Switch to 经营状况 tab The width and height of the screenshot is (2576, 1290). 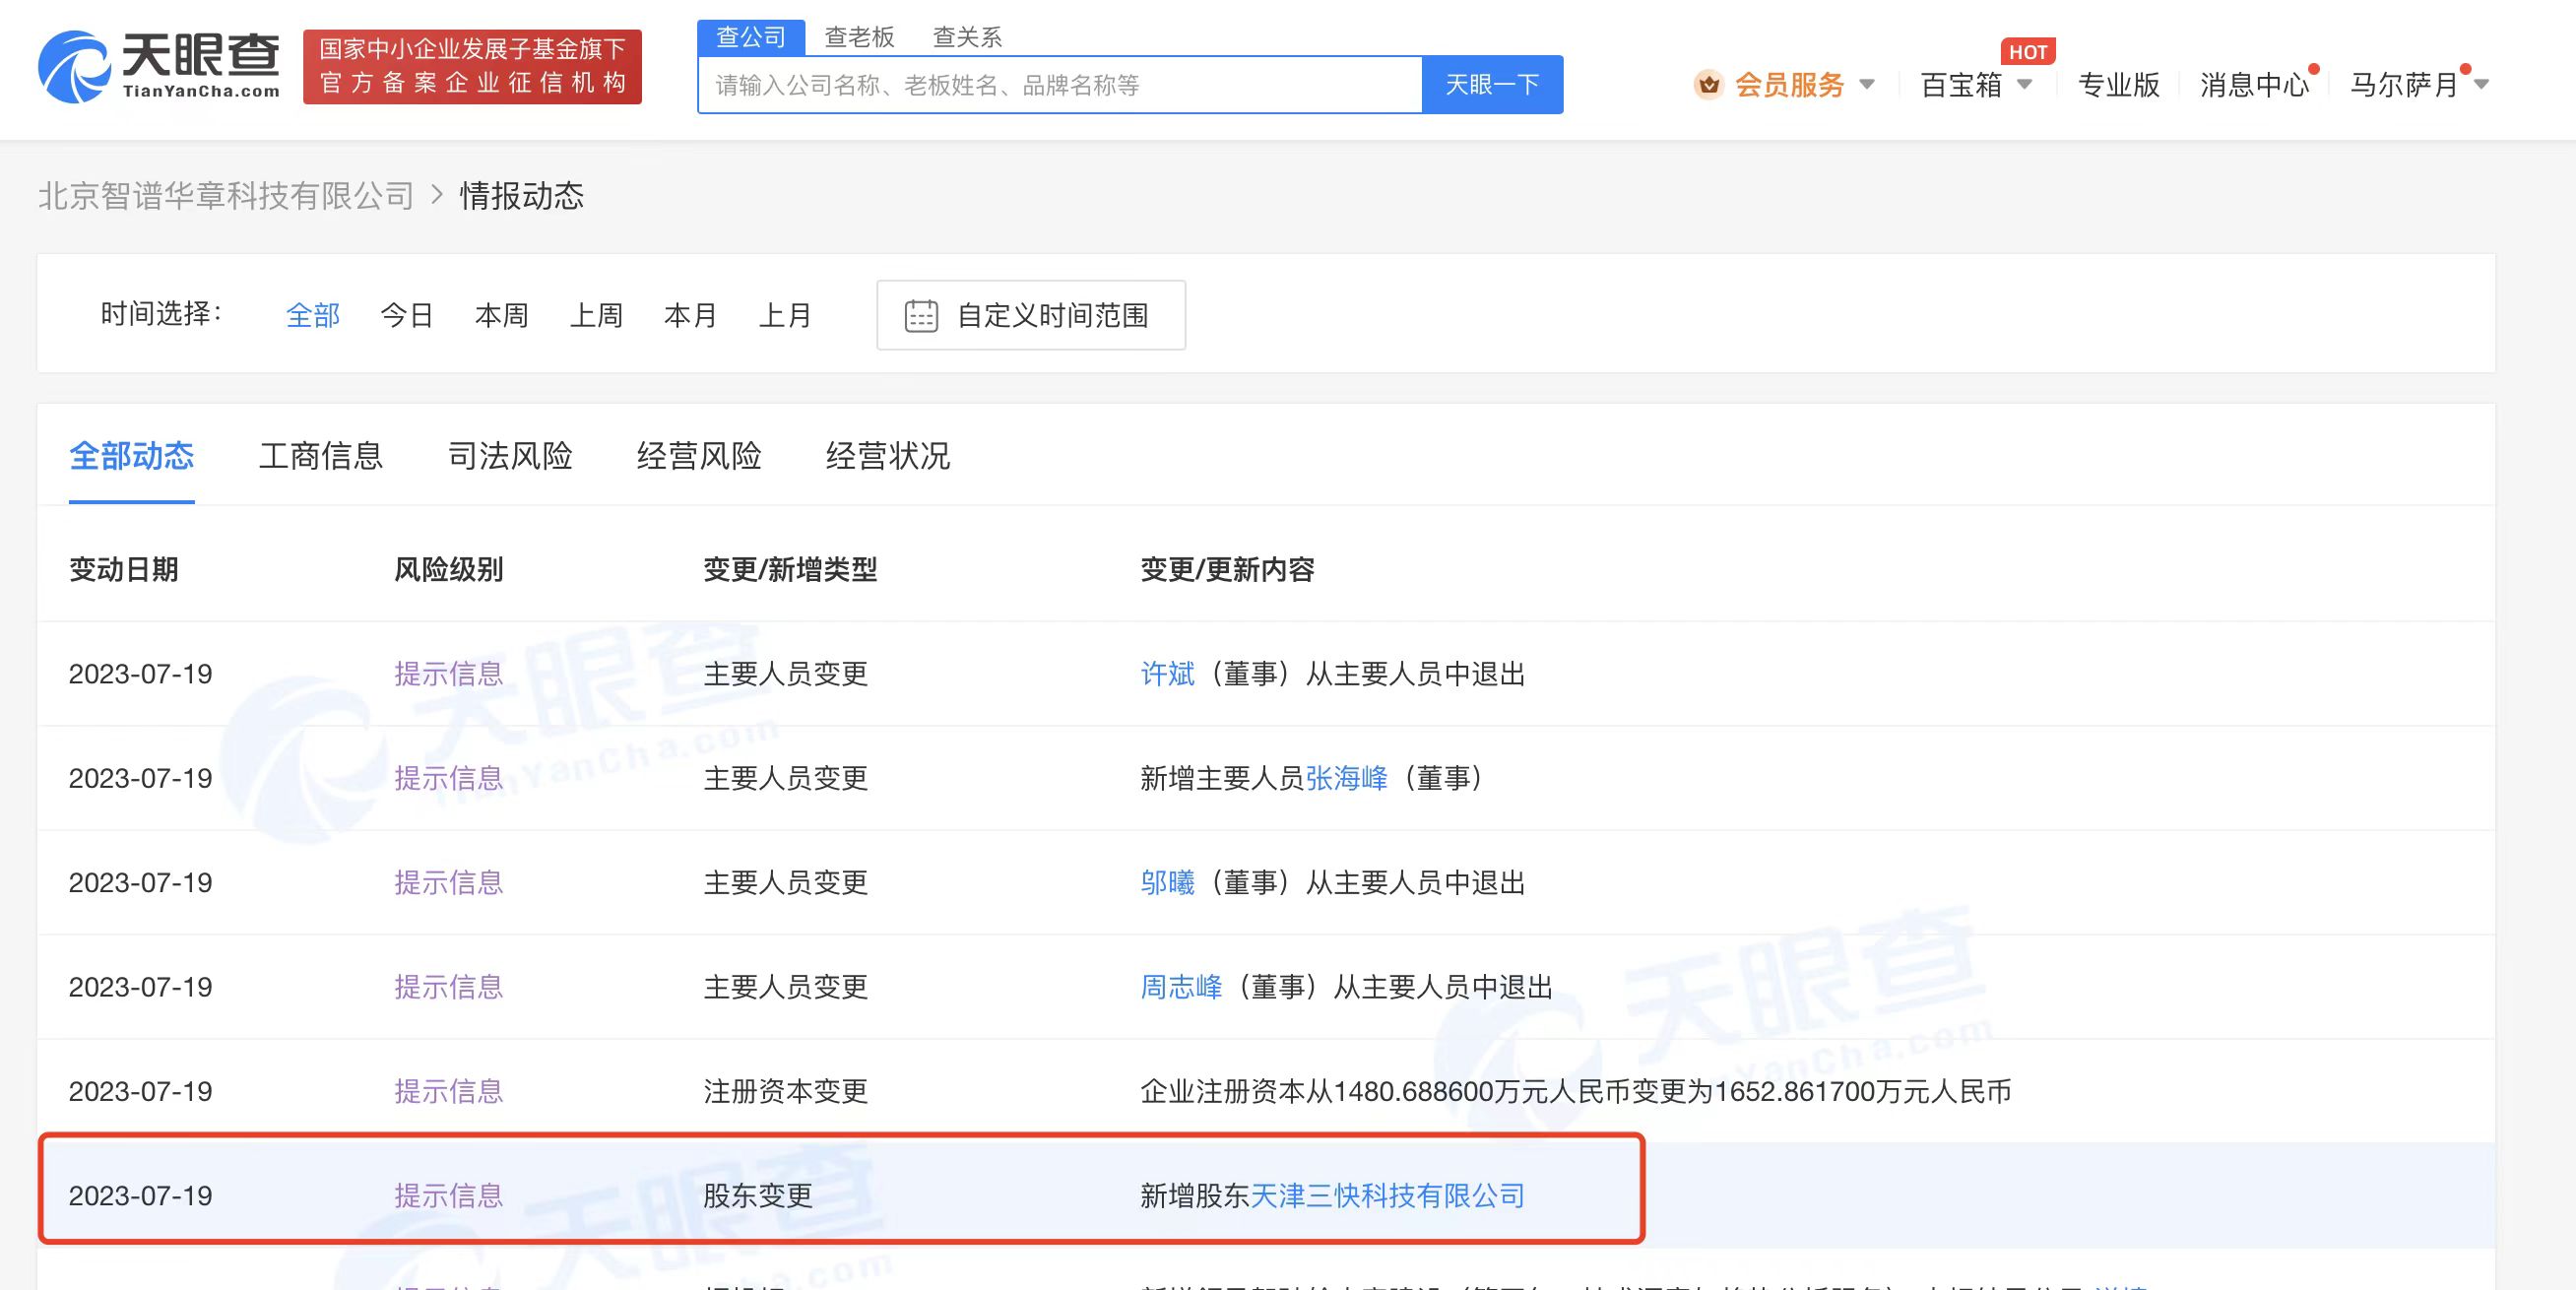click(x=888, y=456)
